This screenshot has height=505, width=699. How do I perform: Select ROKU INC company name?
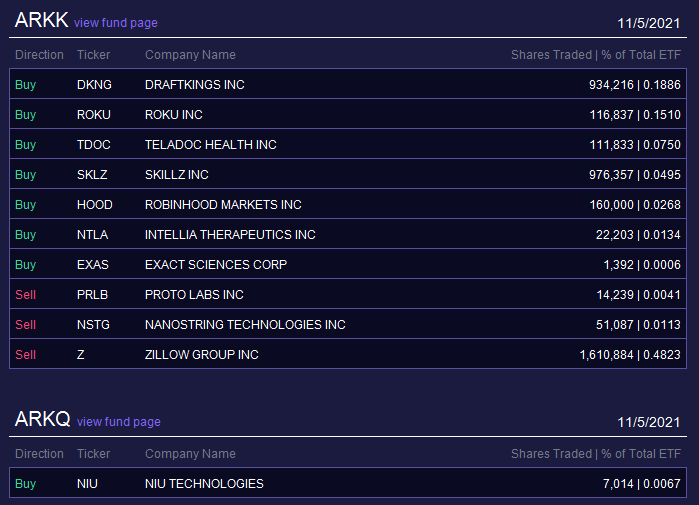pos(174,115)
